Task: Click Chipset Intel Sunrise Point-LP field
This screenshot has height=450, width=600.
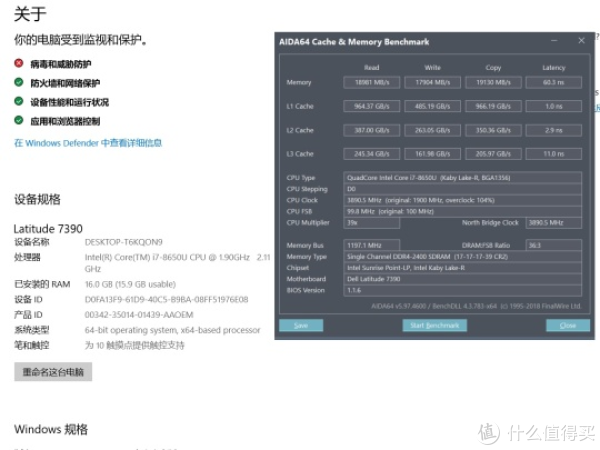Action: click(x=463, y=268)
